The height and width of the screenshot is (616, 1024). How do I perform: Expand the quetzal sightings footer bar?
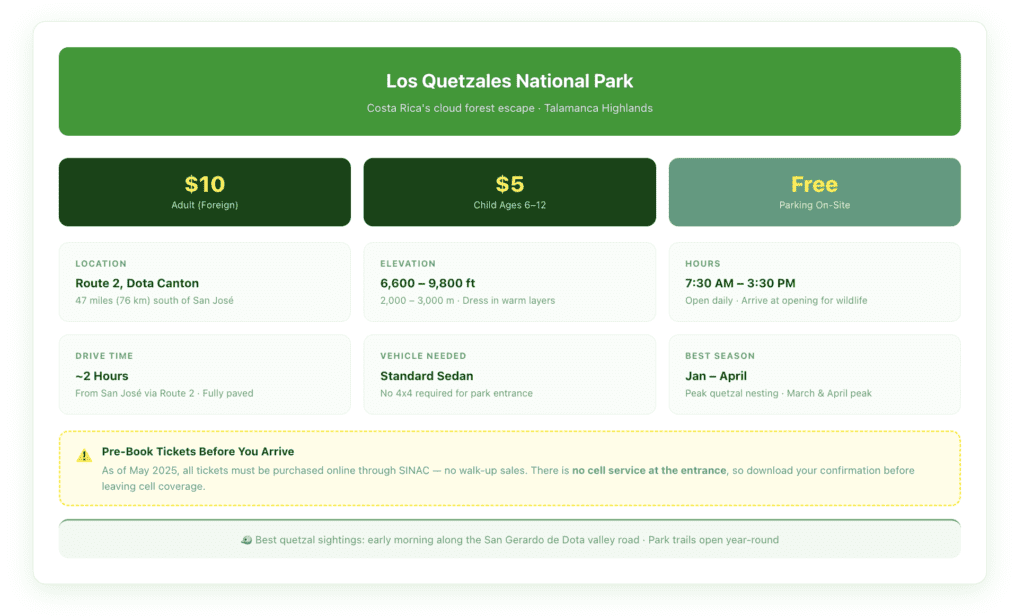509,539
